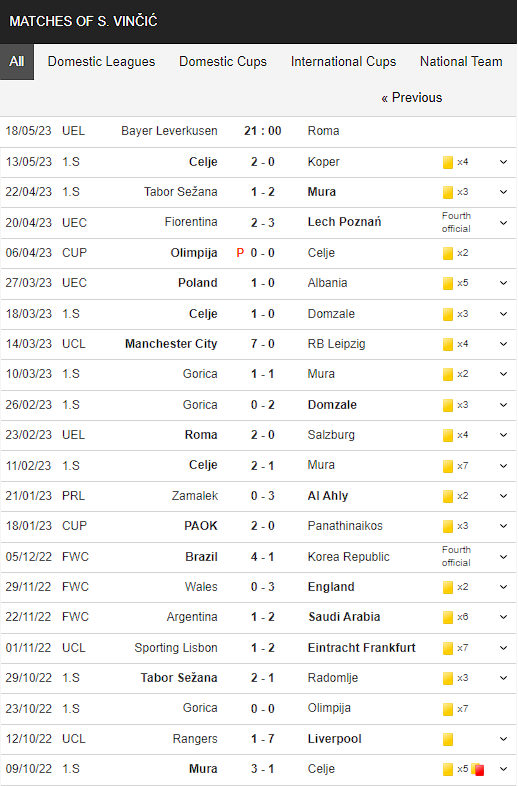Click yellow card icon in Zamalek–Al Ahly row
This screenshot has height=786, width=518.
[x=448, y=496]
